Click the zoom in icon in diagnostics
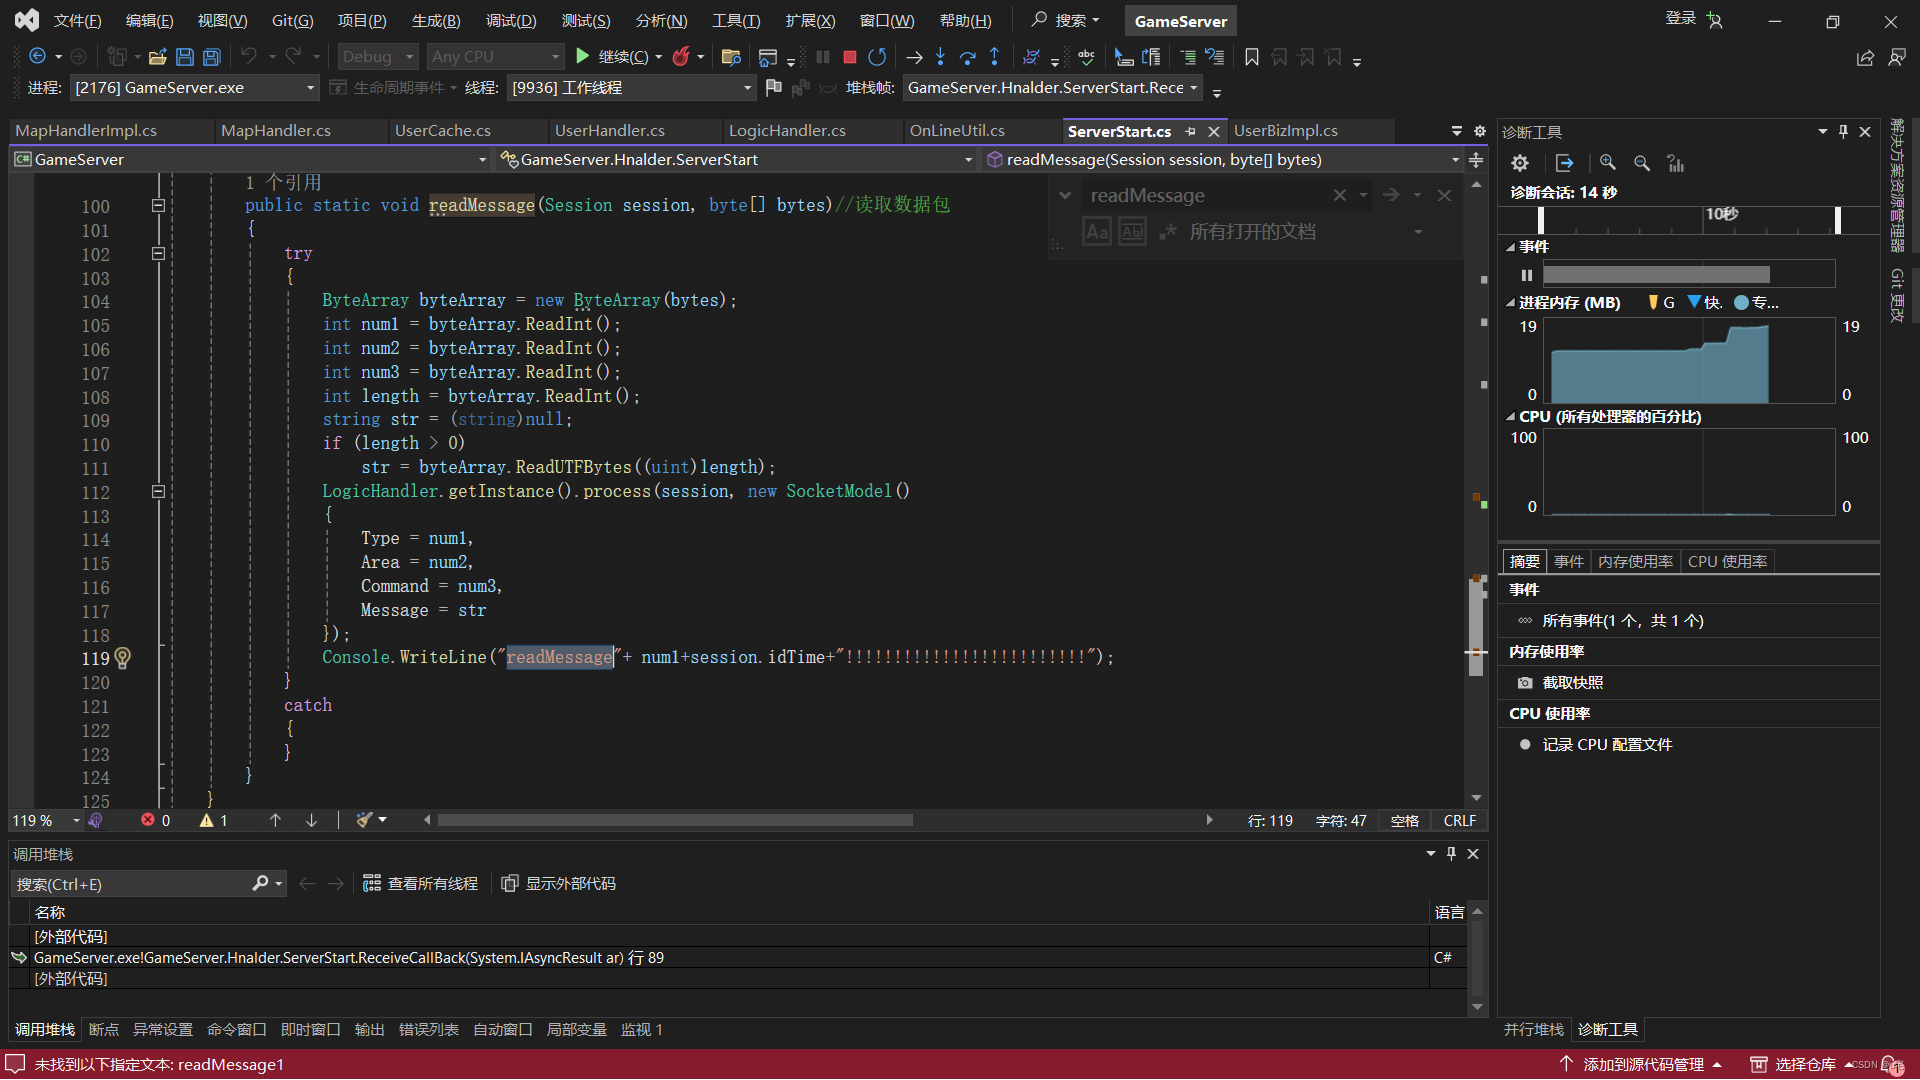This screenshot has height=1080, width=1920. pos(1607,163)
